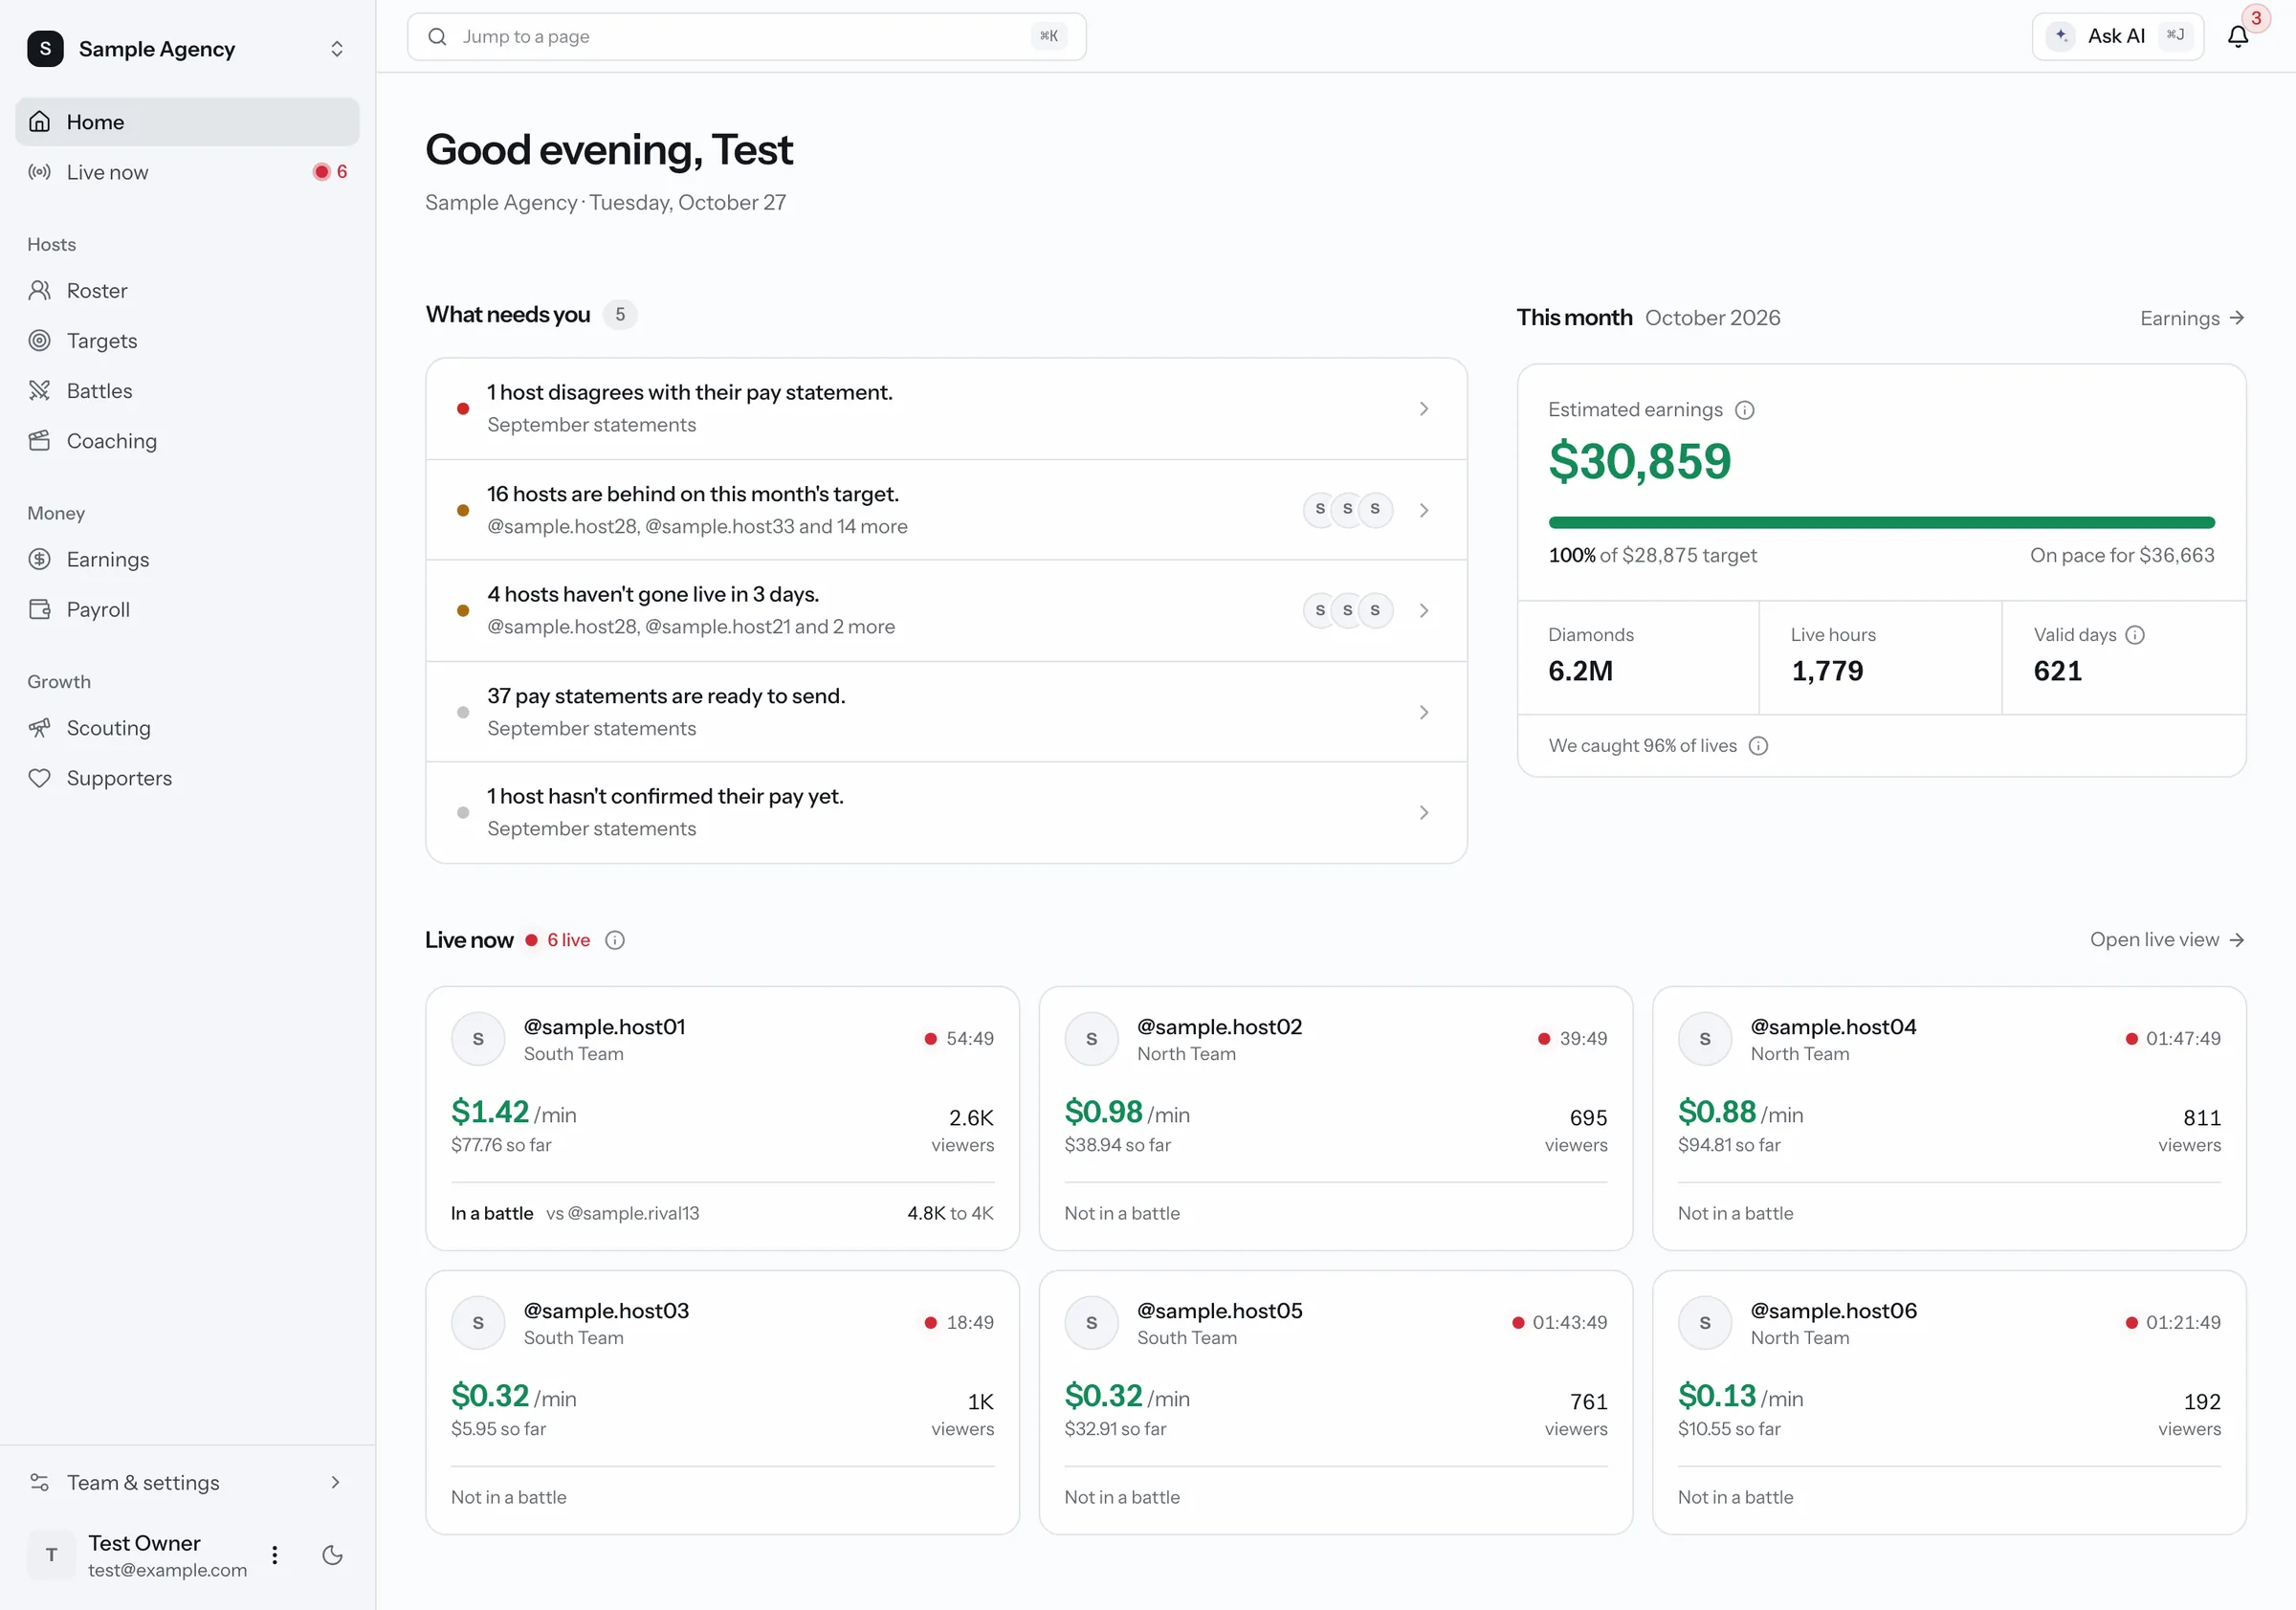Click the Sample Agency logo icon
The width and height of the screenshot is (2296, 1610).
[x=45, y=48]
